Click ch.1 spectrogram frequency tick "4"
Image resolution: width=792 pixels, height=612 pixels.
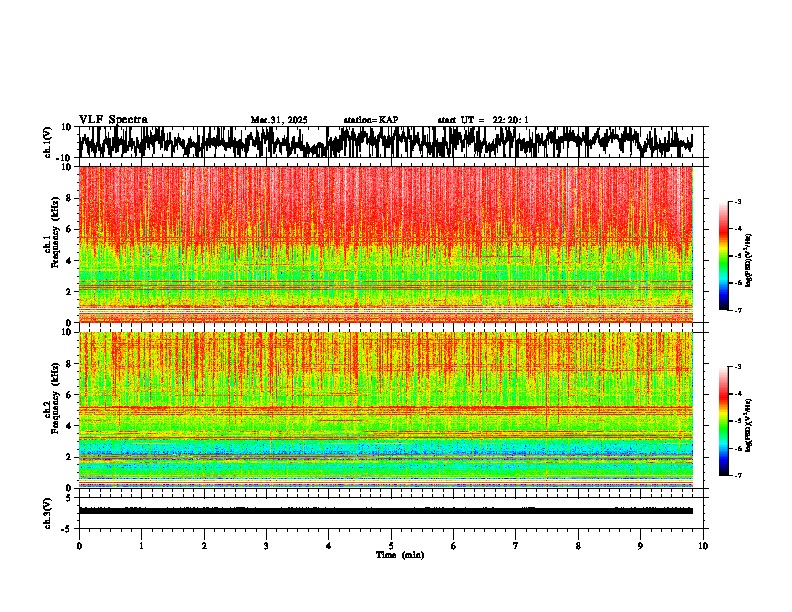click(x=70, y=261)
